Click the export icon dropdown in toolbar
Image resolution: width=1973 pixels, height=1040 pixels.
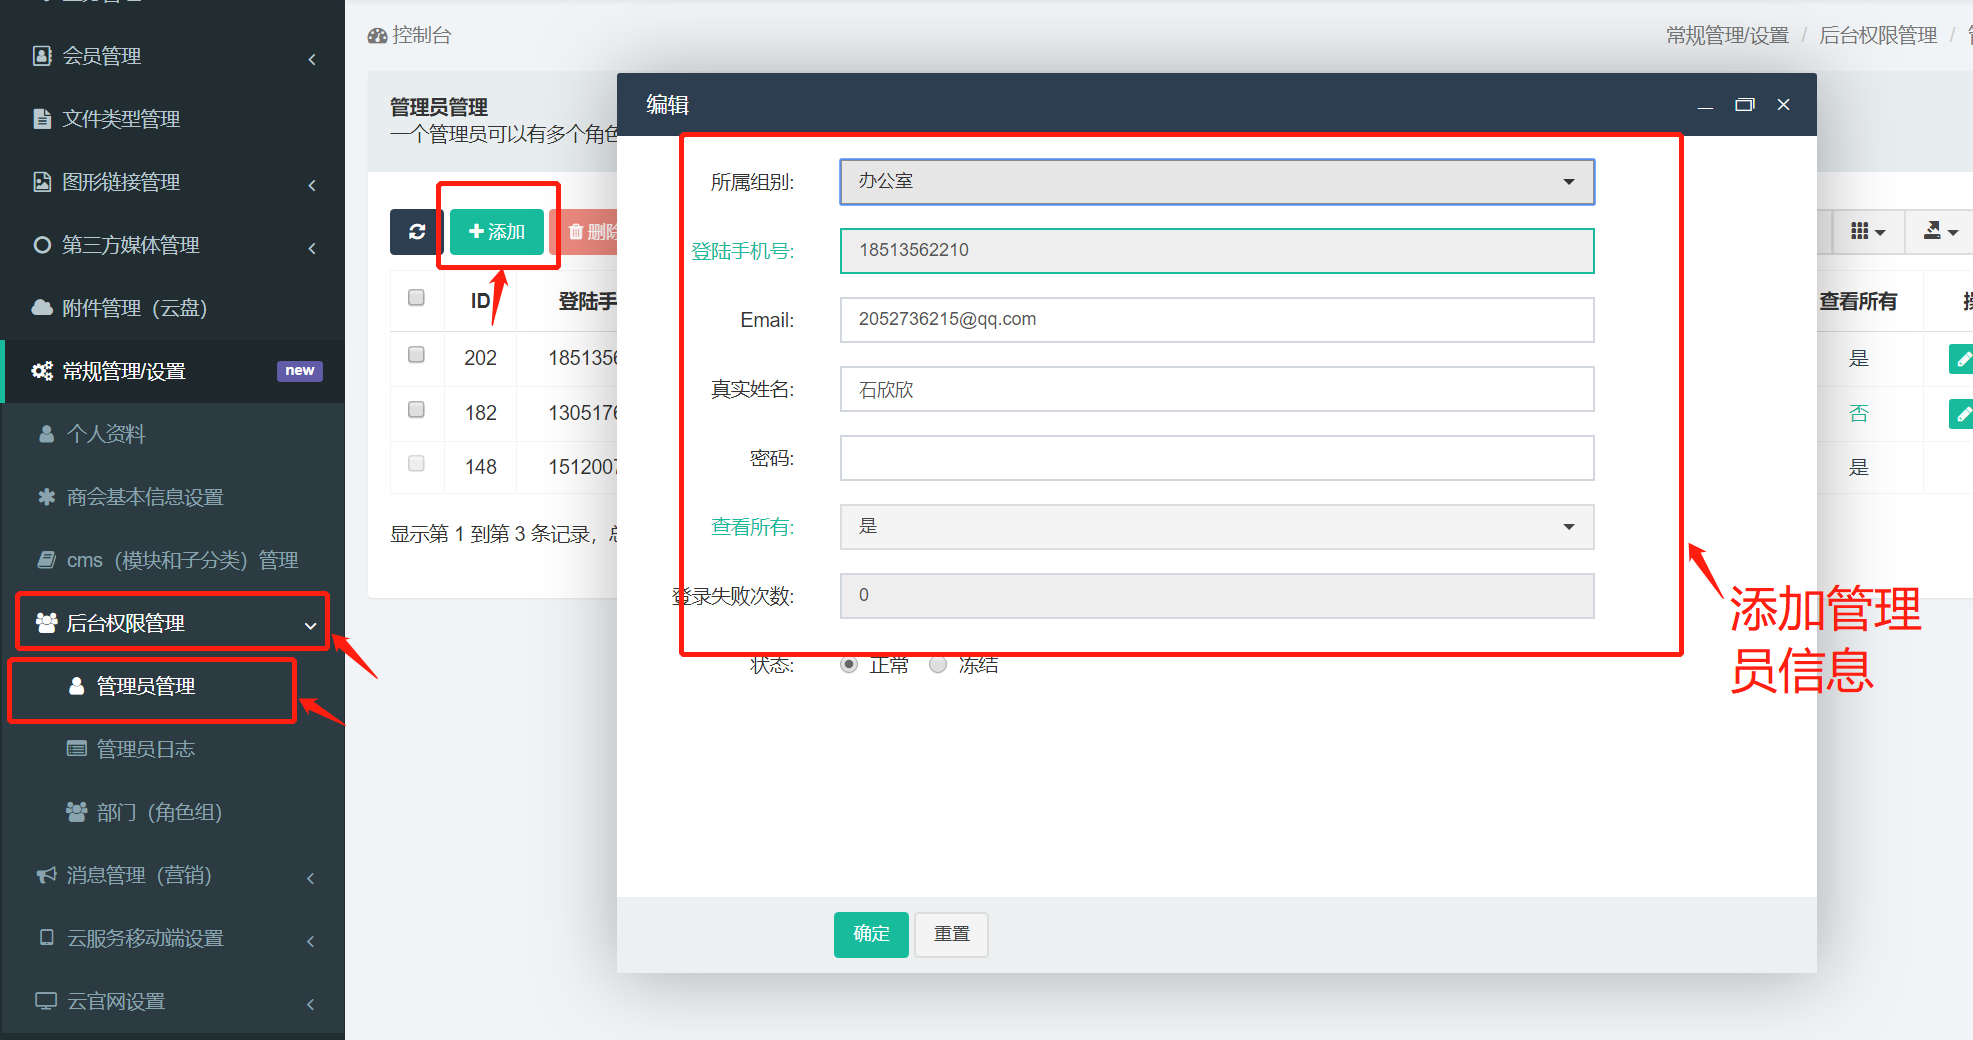pos(1939,232)
